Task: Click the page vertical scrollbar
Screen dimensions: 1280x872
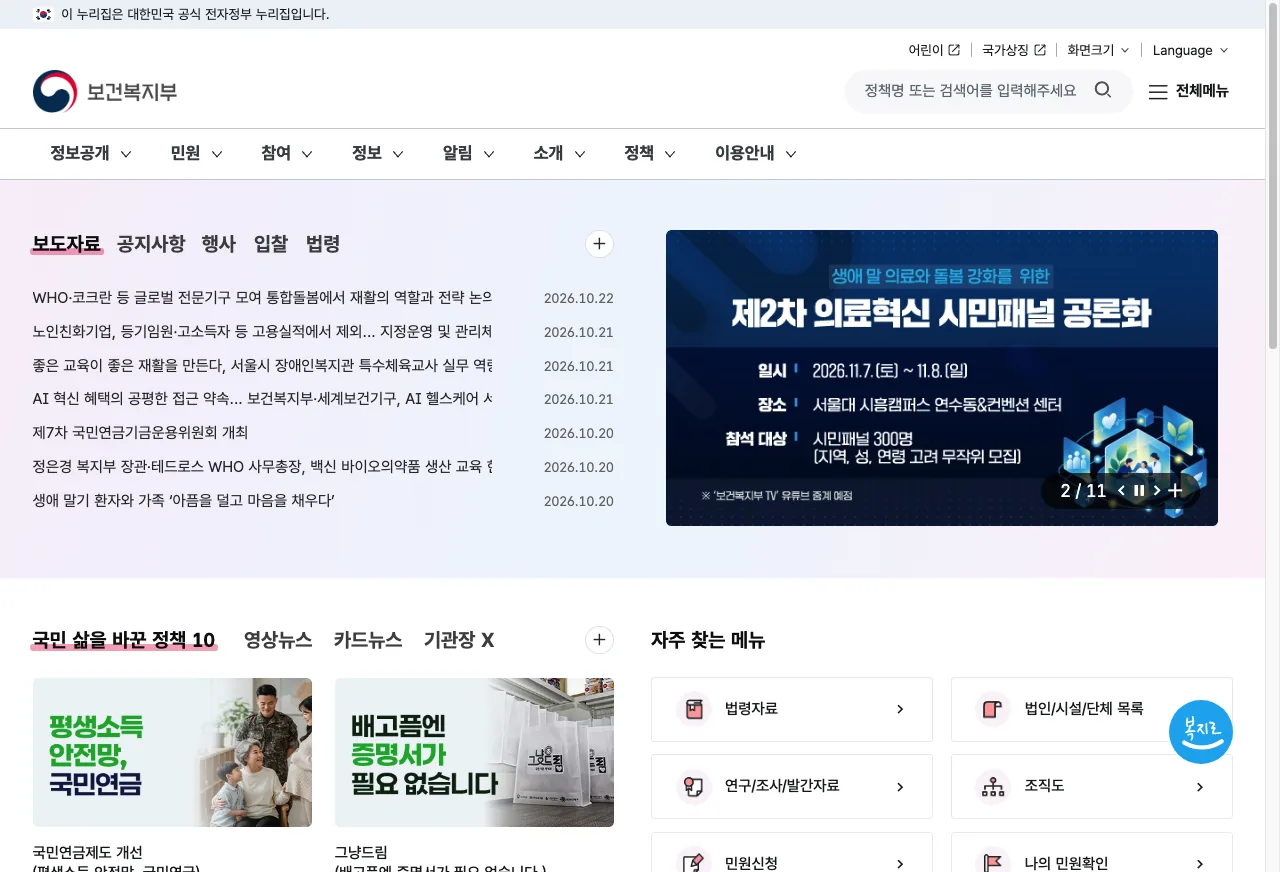Action: click(1273, 175)
